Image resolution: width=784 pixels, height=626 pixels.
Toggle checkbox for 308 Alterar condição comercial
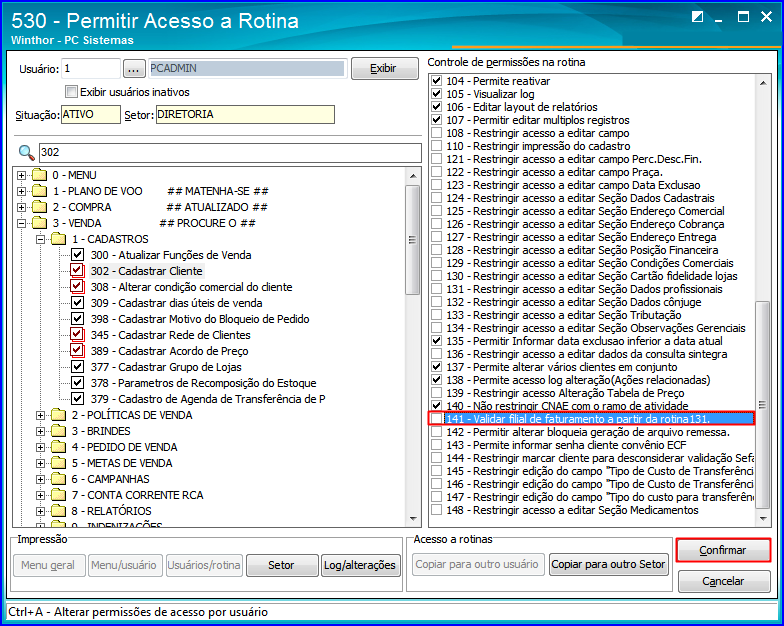point(77,287)
